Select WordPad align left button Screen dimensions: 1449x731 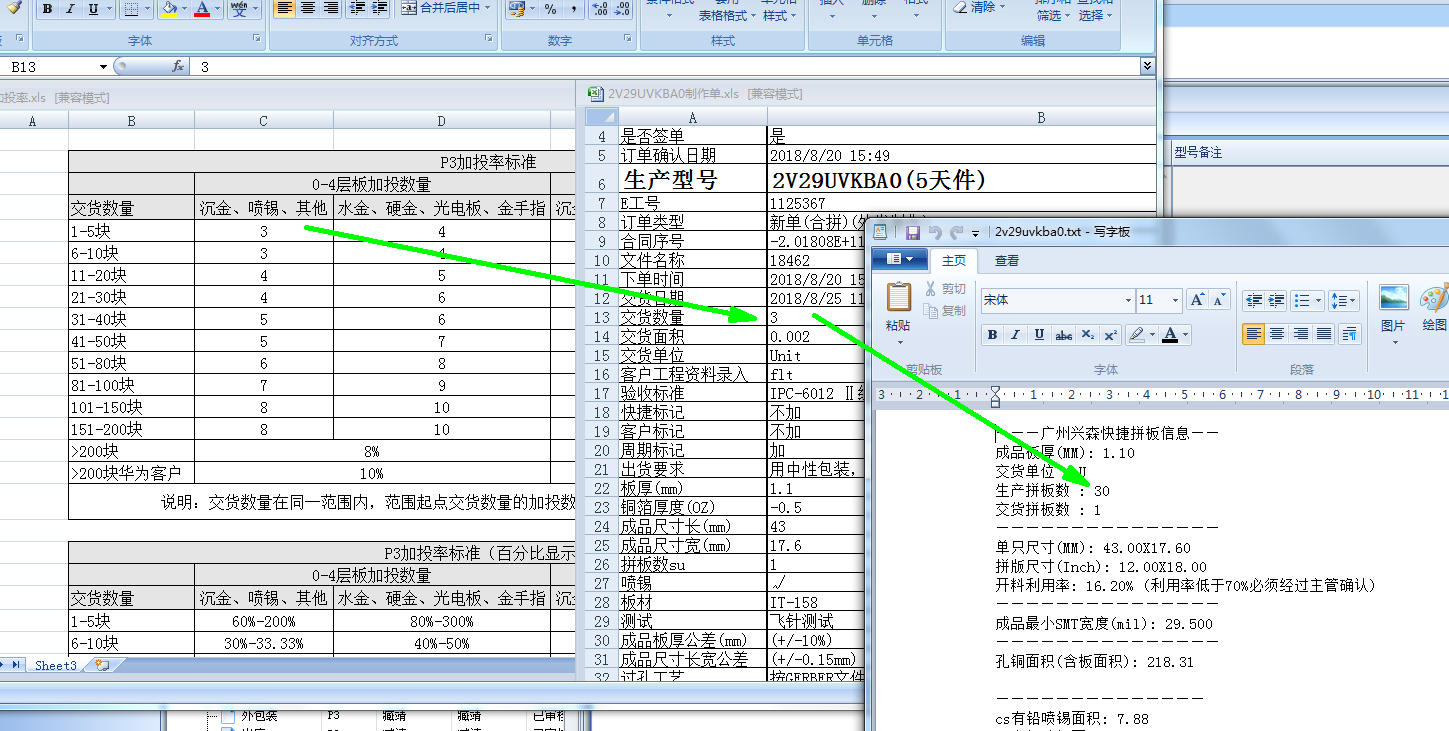tap(1253, 334)
